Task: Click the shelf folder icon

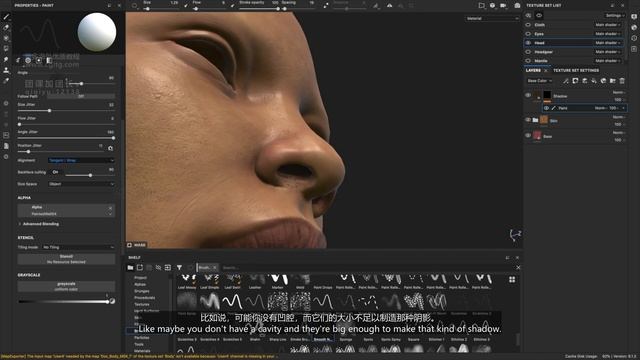Action: pyautogui.click(x=130, y=267)
